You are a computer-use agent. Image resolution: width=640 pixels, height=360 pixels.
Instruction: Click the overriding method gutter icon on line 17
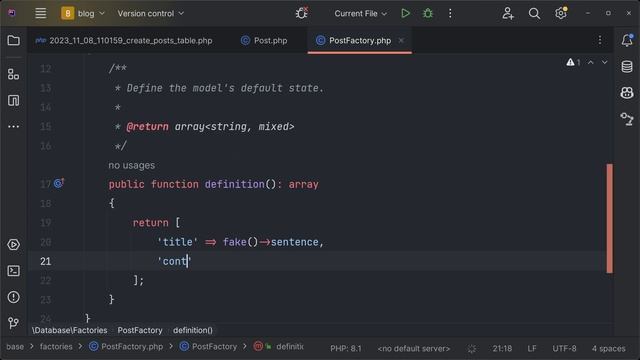coord(59,183)
